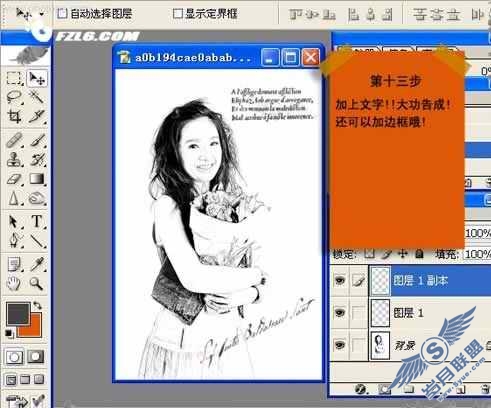Open foreground dark gray color picker
The image size is (491, 408).
coord(17,314)
